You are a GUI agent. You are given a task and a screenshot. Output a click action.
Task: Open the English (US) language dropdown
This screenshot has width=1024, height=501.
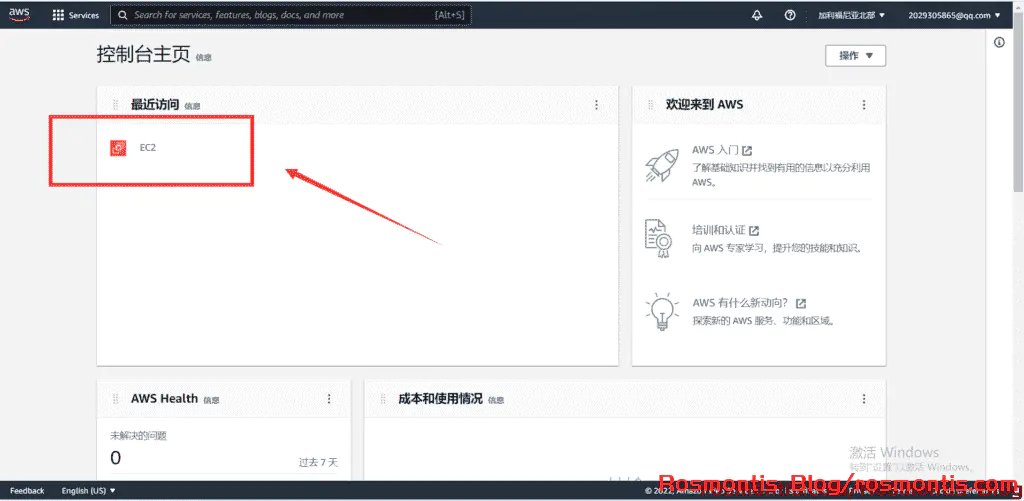[x=88, y=491]
